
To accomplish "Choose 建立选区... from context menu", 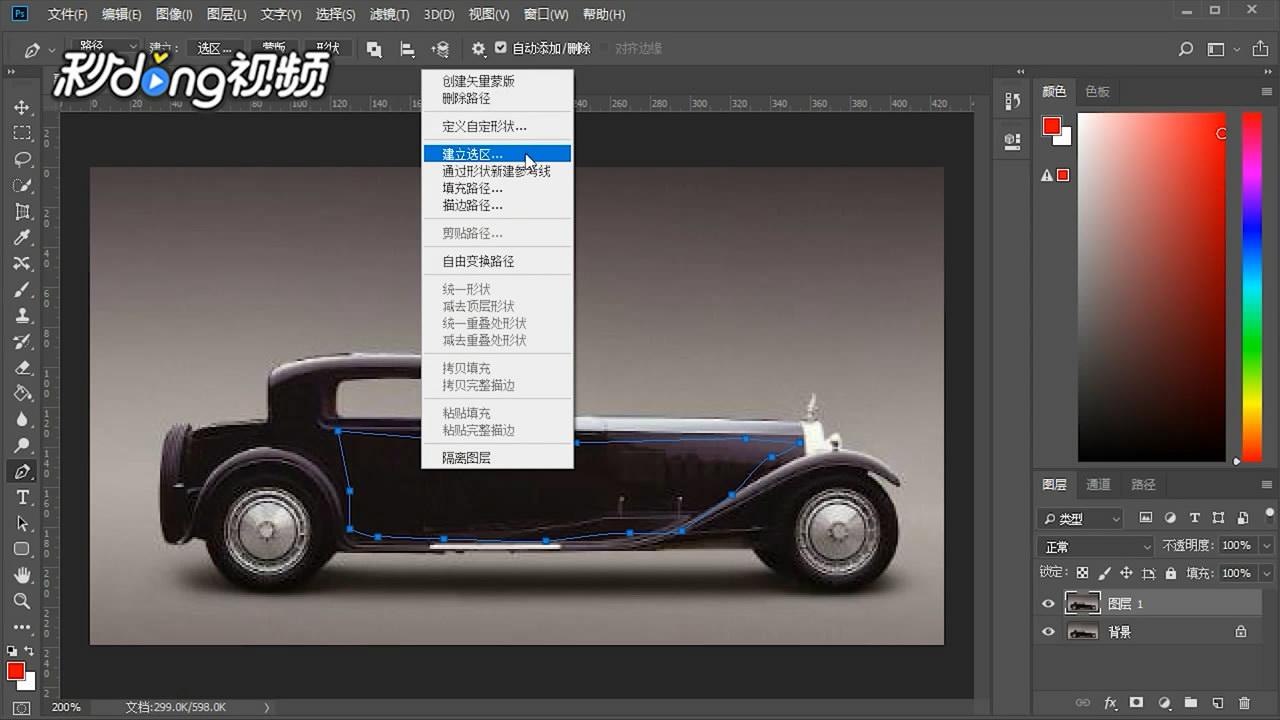I will 497,154.
